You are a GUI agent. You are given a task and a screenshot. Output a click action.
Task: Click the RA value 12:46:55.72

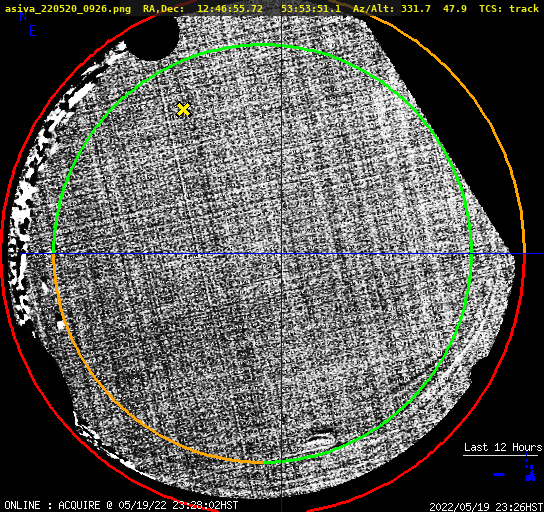tap(230, 9)
